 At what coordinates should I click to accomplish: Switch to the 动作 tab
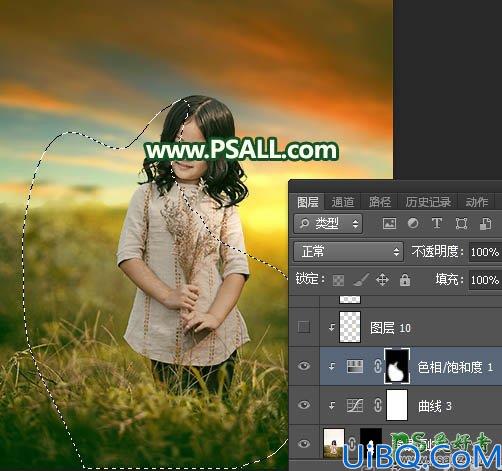click(x=476, y=202)
